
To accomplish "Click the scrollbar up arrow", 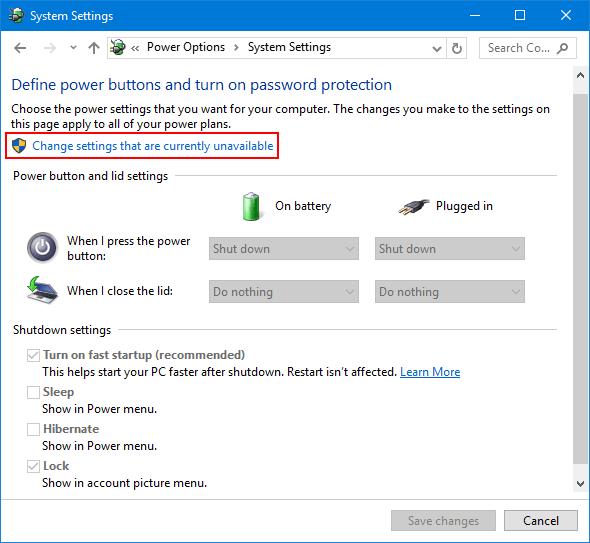I will click(580, 75).
